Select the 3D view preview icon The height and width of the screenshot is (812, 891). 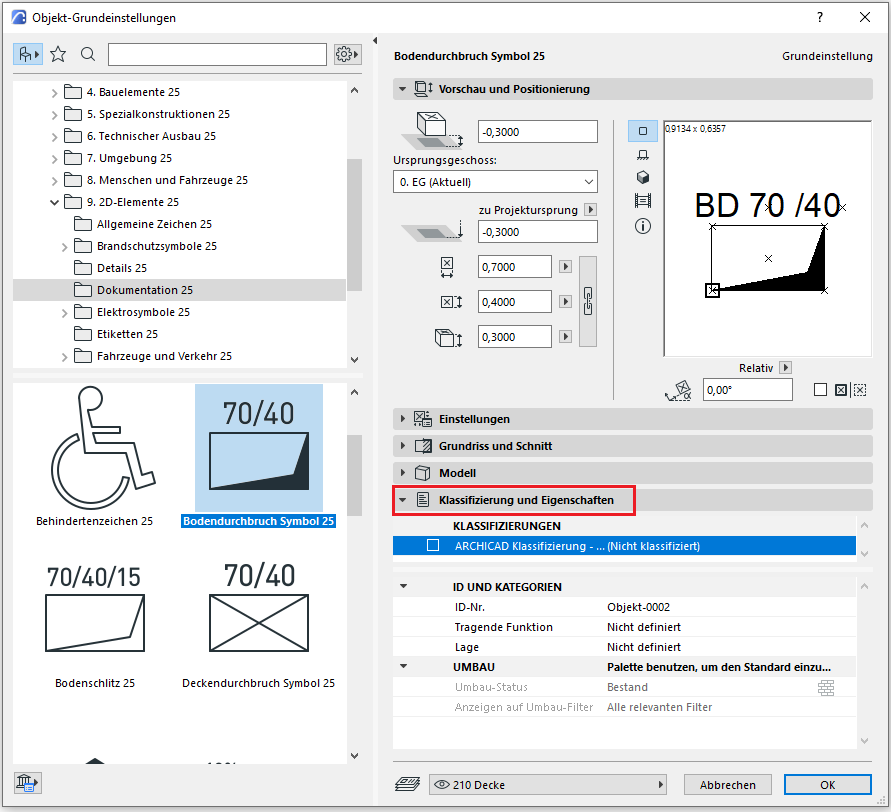tap(643, 177)
